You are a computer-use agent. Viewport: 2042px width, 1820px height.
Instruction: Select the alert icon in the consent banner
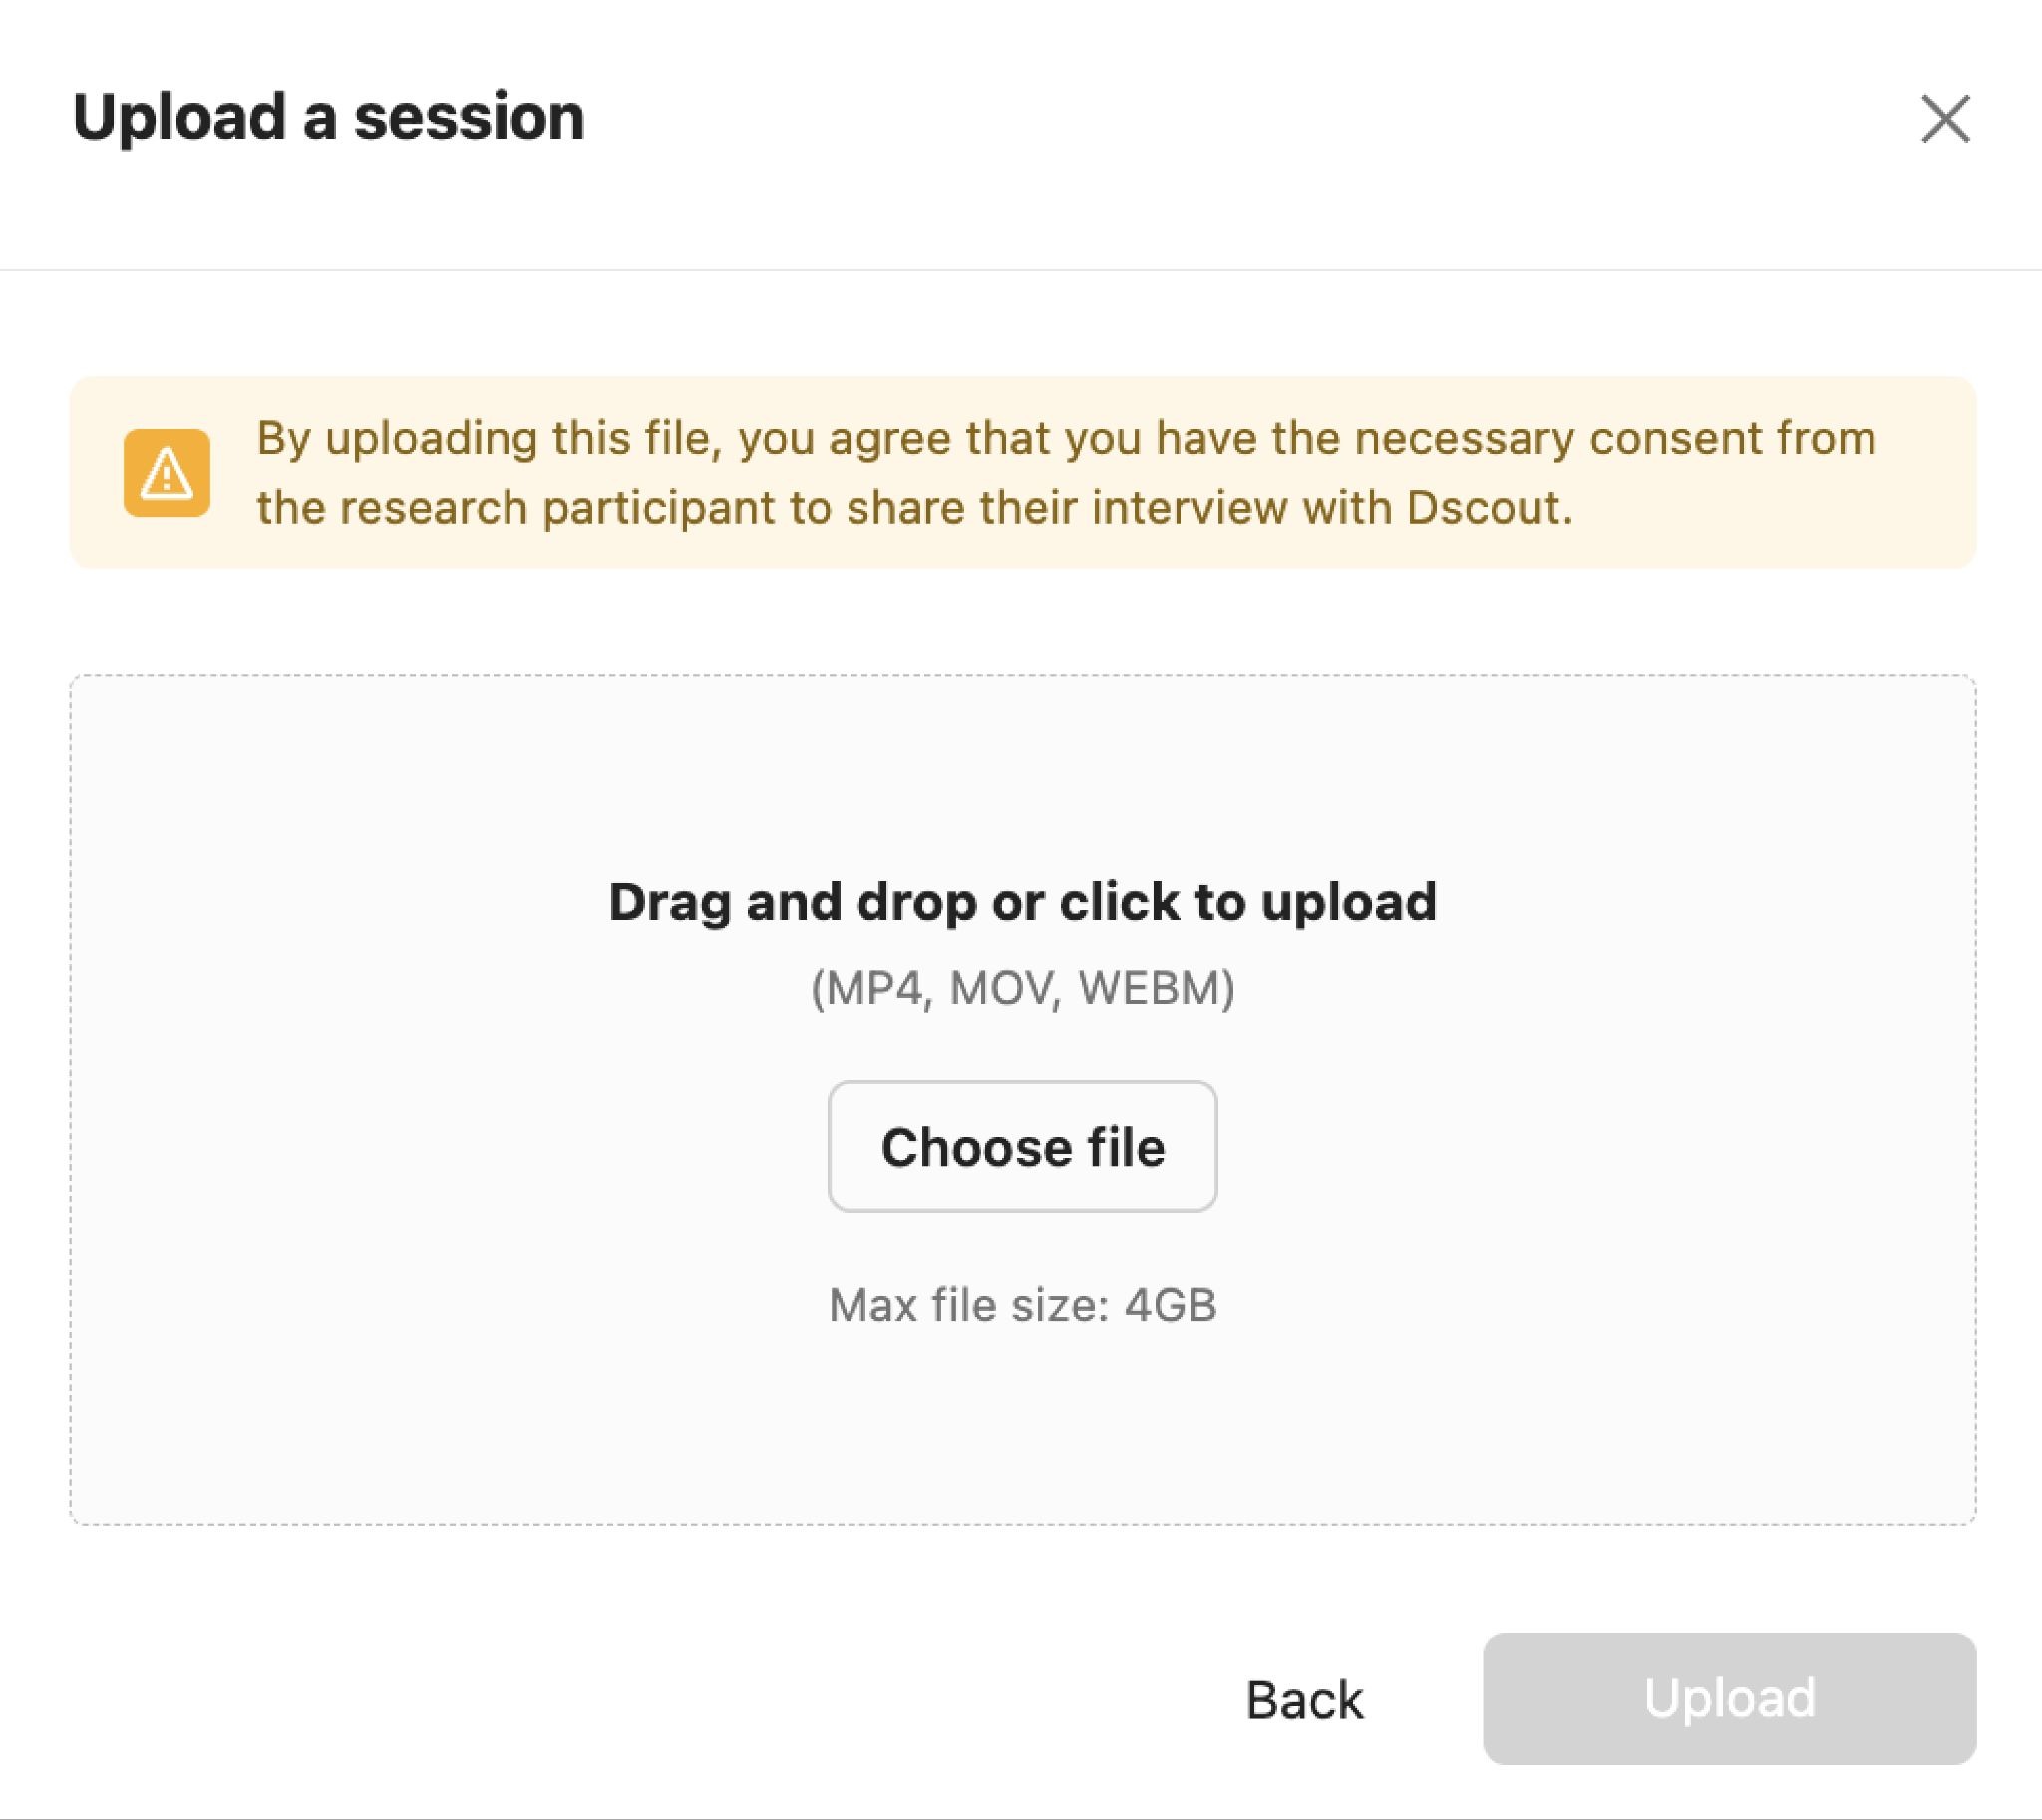167,473
